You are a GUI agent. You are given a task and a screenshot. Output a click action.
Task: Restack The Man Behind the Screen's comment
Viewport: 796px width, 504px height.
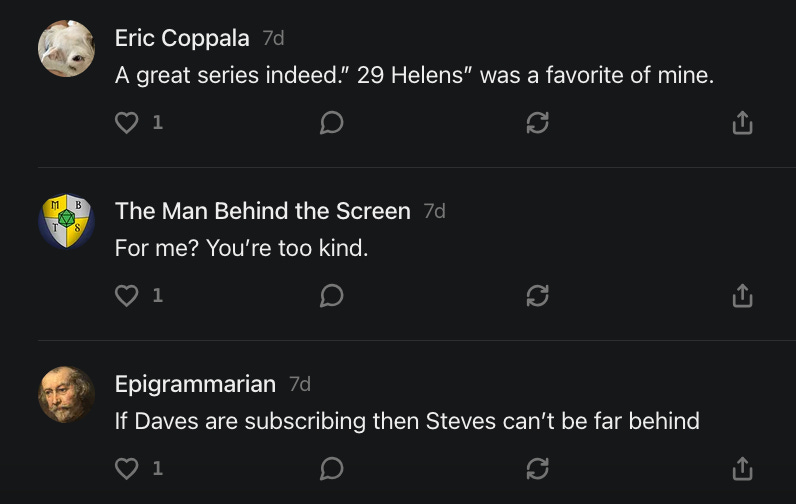tap(537, 296)
